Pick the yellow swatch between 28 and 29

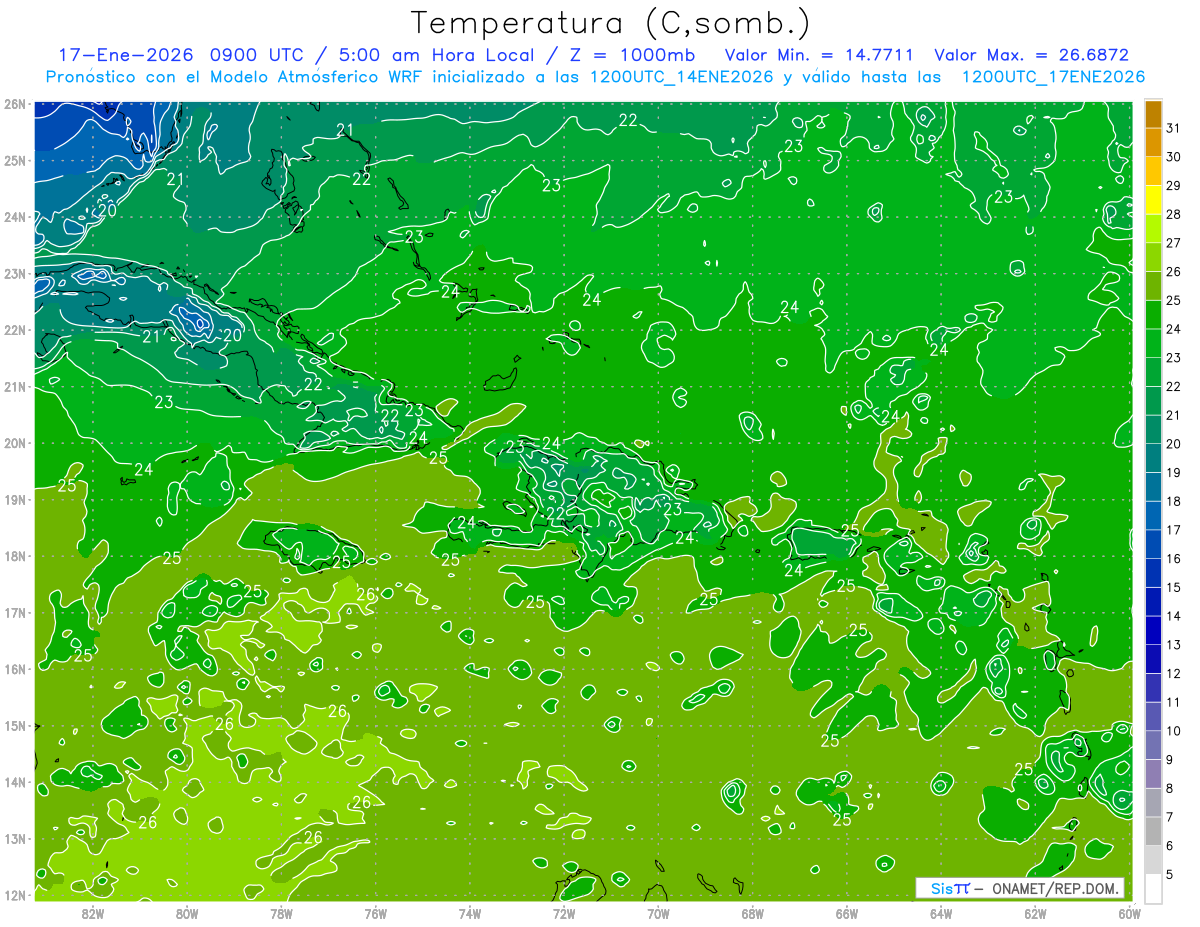click(x=1153, y=200)
